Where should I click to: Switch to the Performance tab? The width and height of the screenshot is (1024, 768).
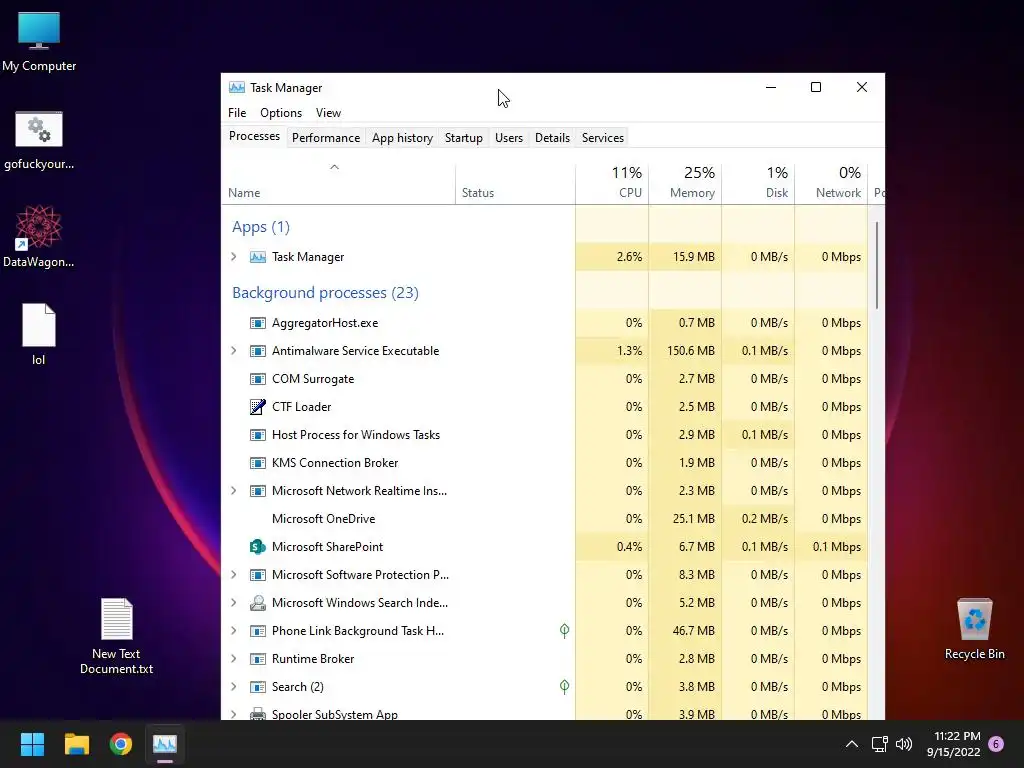(x=326, y=138)
